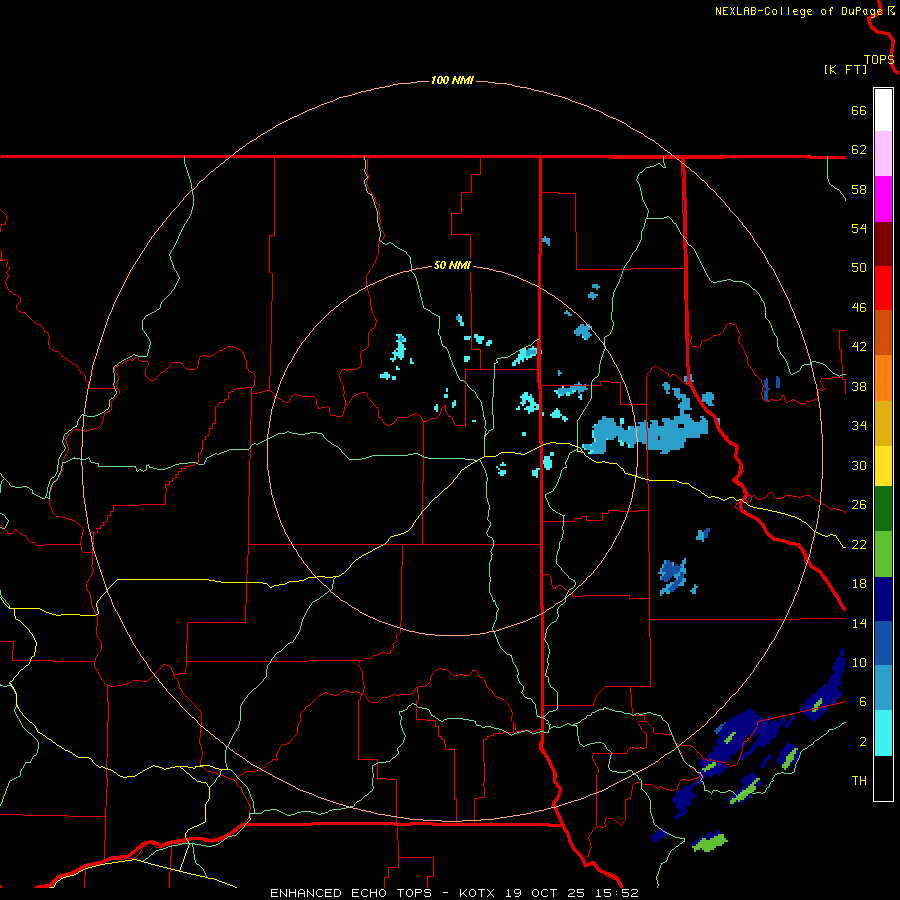Click the 46 label on the scale
This screenshot has width=900, height=900.
[x=859, y=308]
